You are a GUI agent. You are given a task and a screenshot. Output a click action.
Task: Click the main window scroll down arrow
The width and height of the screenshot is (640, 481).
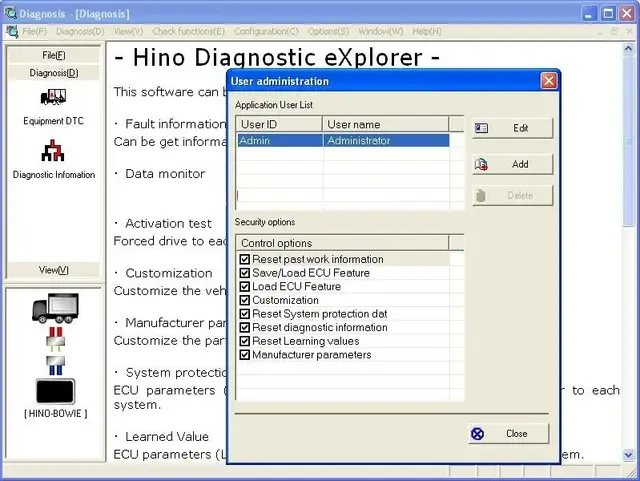tap(628, 455)
